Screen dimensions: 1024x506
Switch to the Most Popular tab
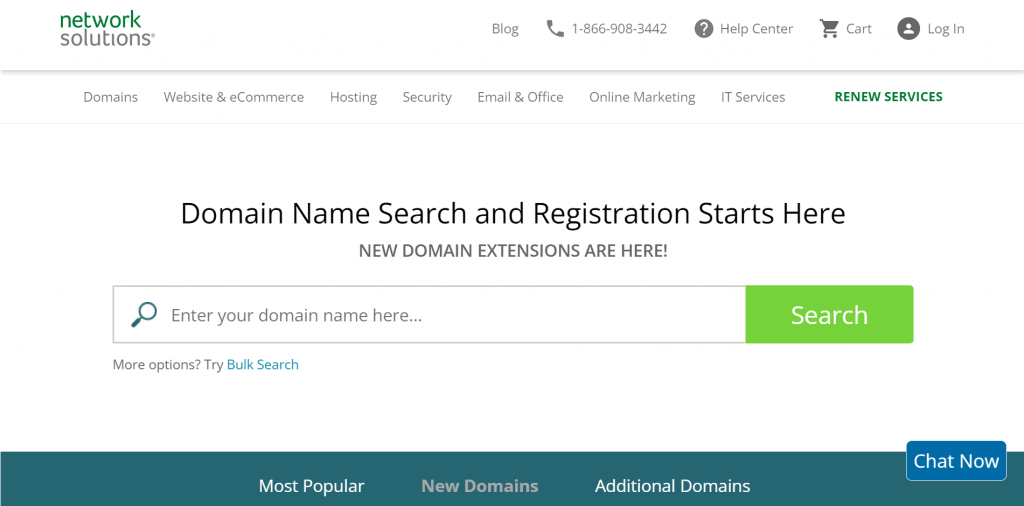(312, 486)
